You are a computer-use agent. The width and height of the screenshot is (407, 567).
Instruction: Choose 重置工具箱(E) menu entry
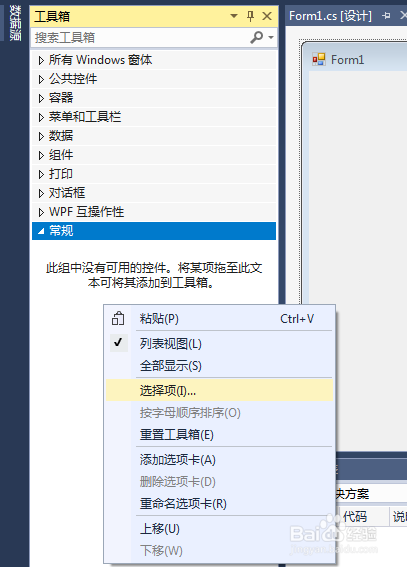(219, 434)
